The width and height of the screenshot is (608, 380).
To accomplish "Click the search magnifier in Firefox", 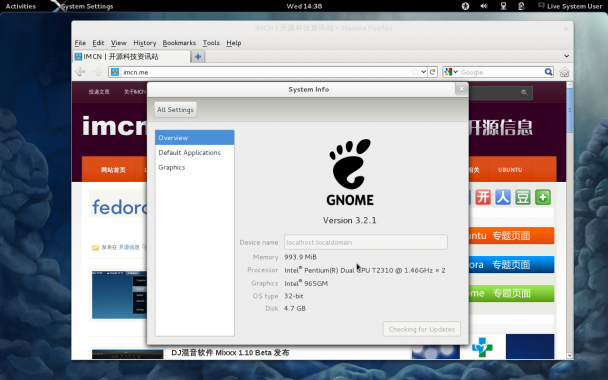I will pos(548,72).
